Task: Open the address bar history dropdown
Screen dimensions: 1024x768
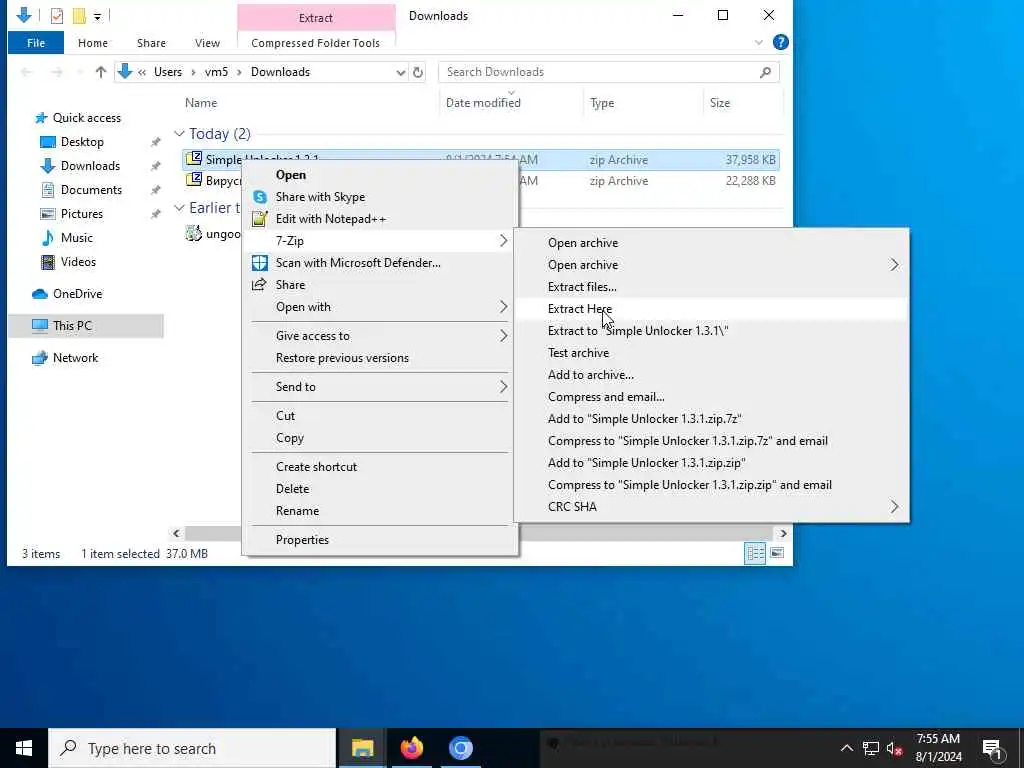Action: pyautogui.click(x=400, y=72)
